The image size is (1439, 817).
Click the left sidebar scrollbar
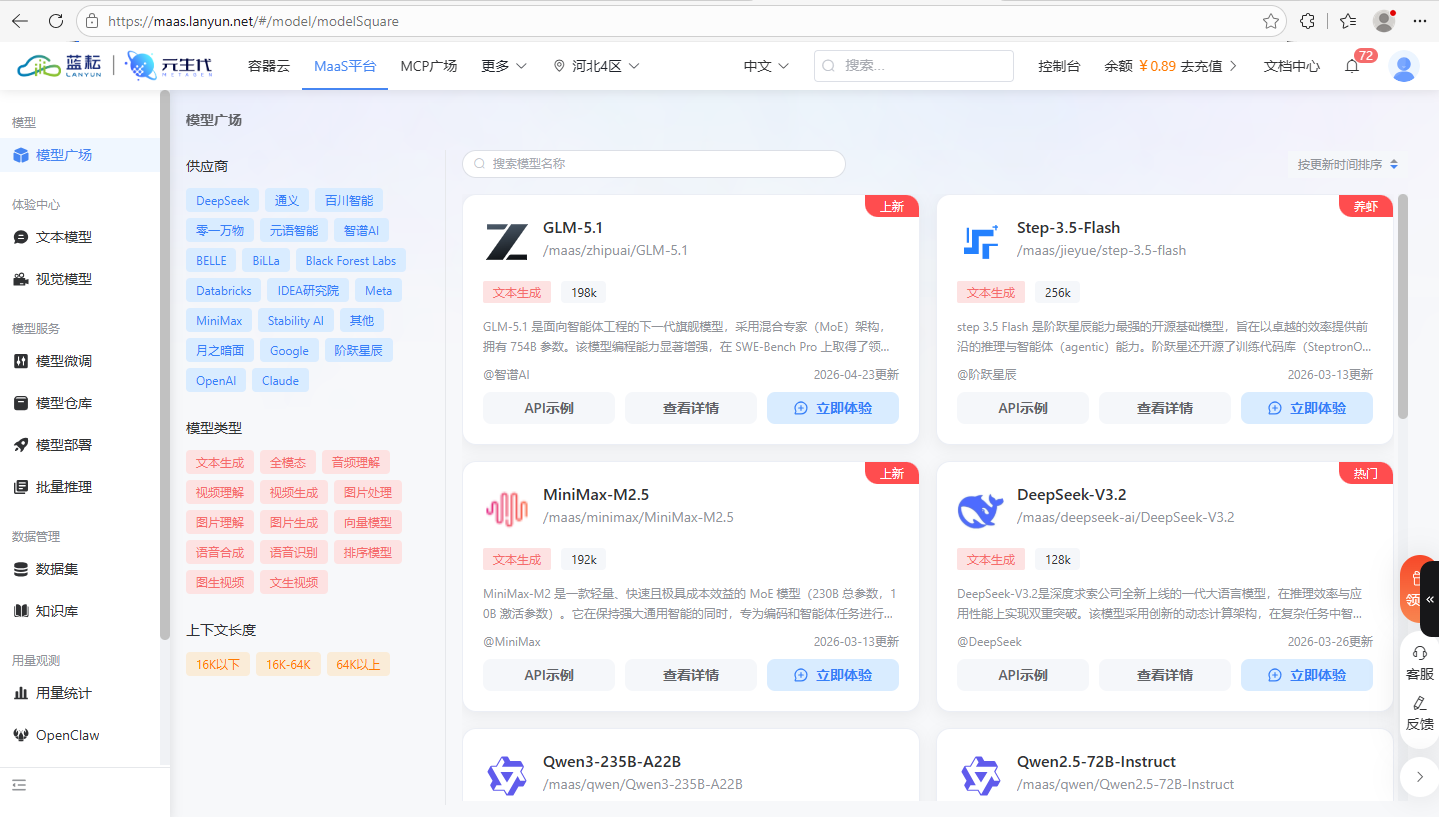(x=165, y=364)
